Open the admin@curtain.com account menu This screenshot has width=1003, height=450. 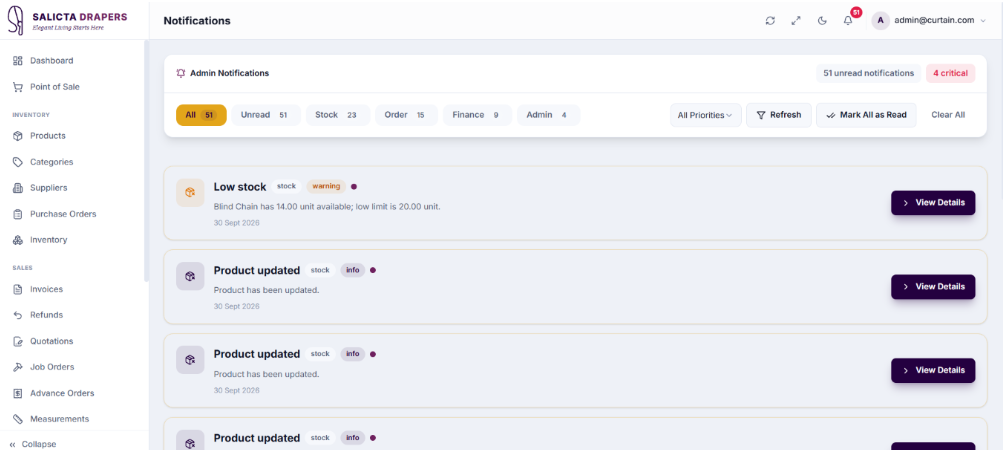[x=929, y=20]
